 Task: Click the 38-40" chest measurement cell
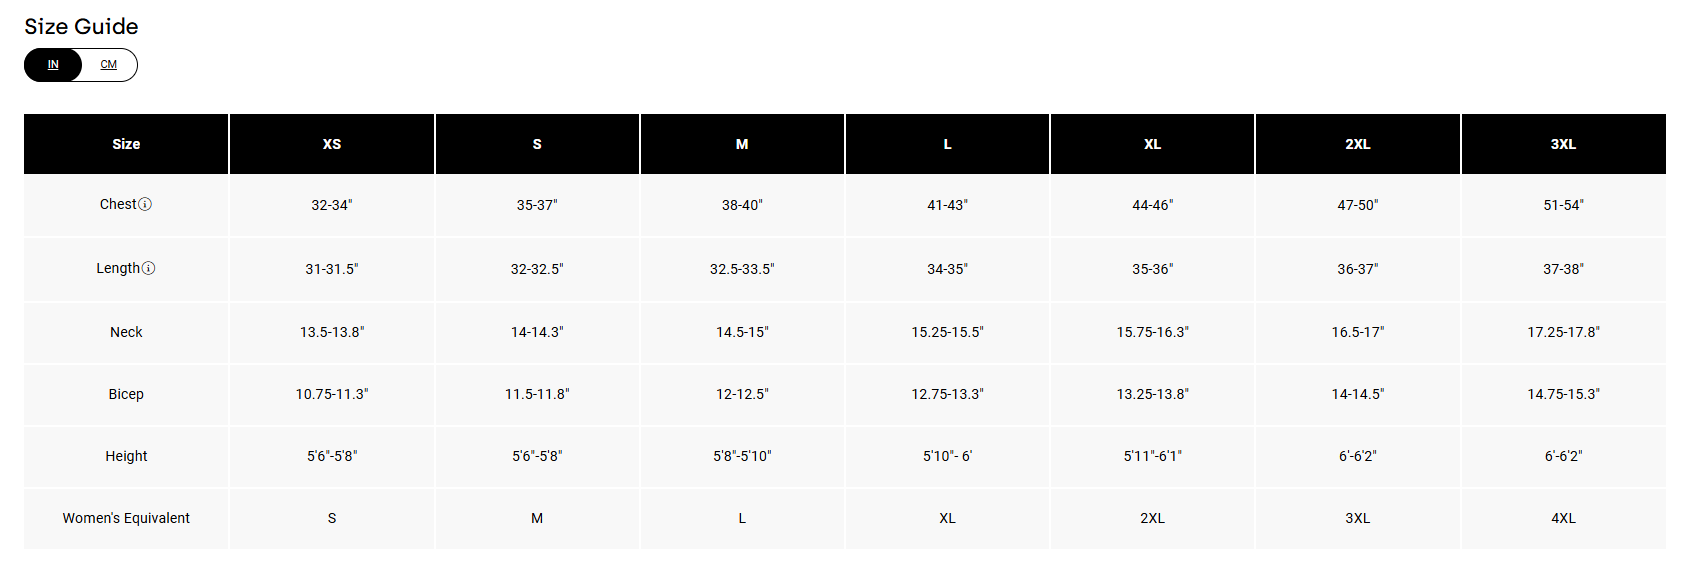pos(742,205)
